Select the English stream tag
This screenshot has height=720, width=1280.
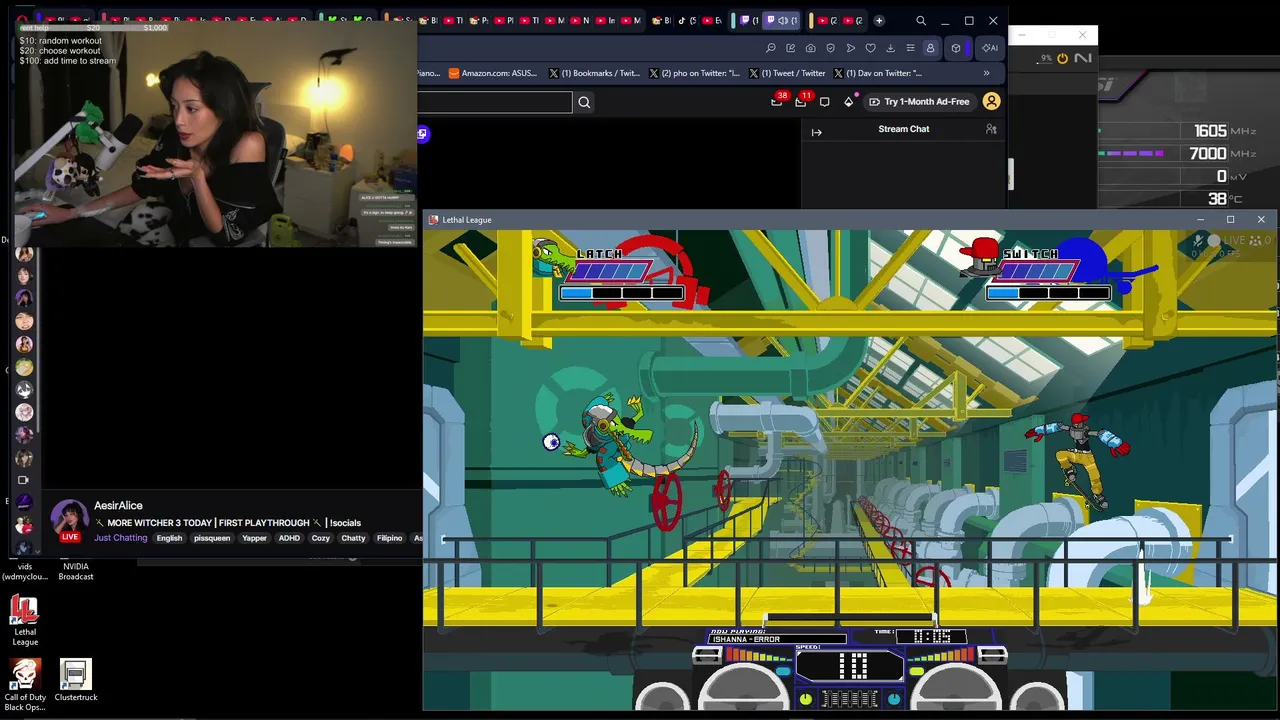pyautogui.click(x=169, y=538)
